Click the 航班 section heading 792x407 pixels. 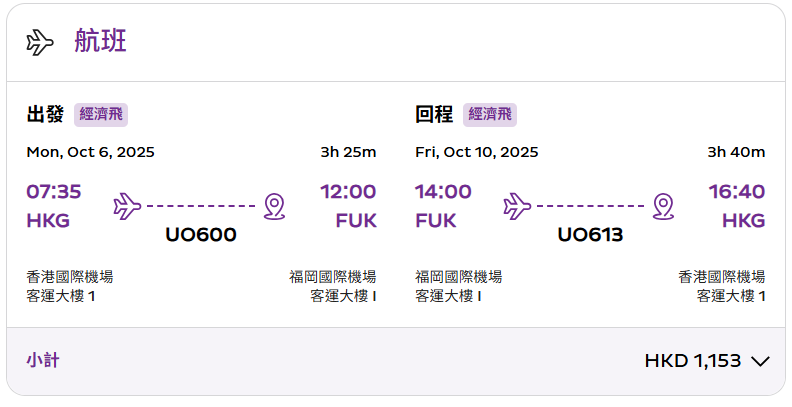click(x=100, y=40)
